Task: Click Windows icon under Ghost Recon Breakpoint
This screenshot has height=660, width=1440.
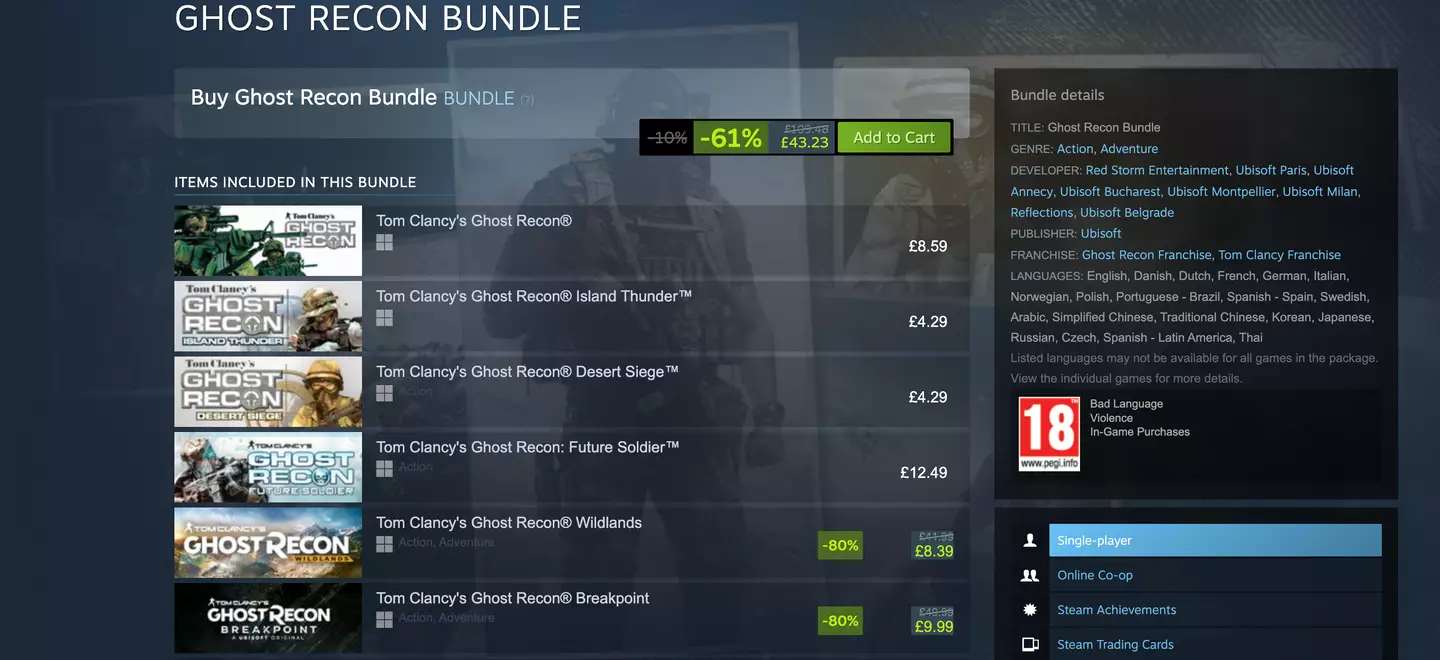Action: [384, 620]
